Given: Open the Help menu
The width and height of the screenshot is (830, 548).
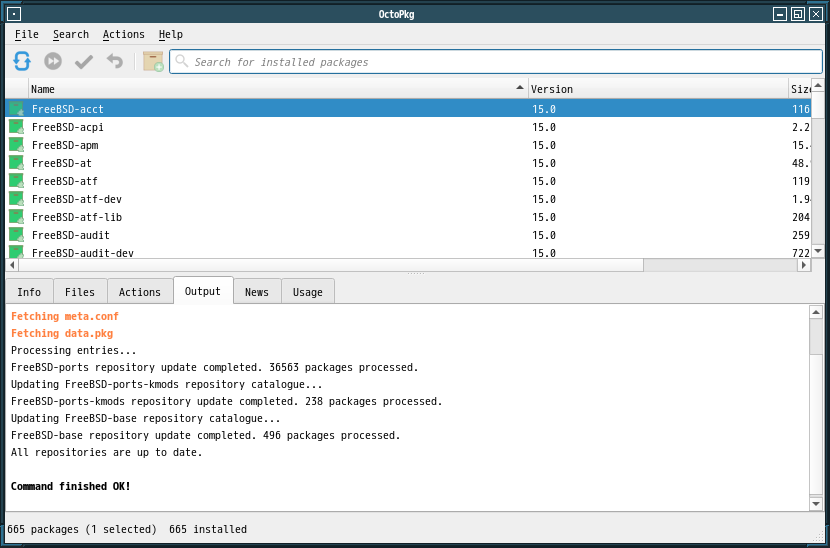Looking at the screenshot, I should (170, 34).
